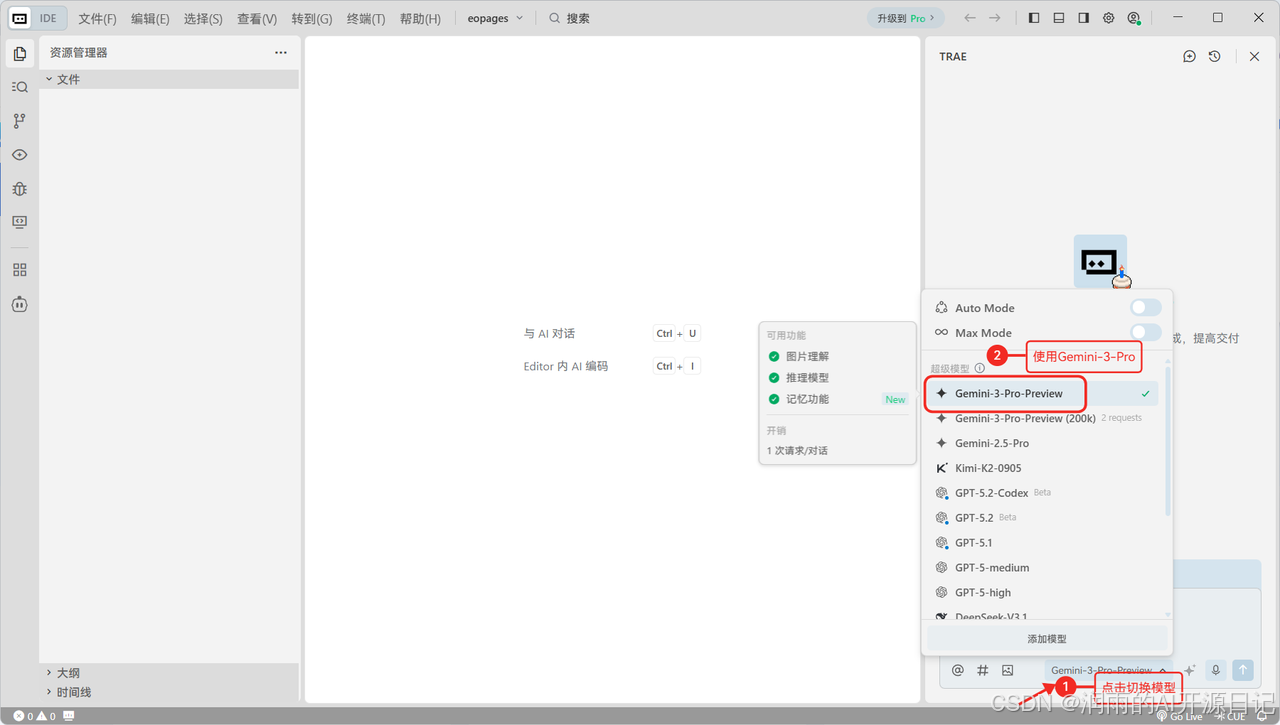Open the remote screen code icon
The height and width of the screenshot is (725, 1280).
20,222
